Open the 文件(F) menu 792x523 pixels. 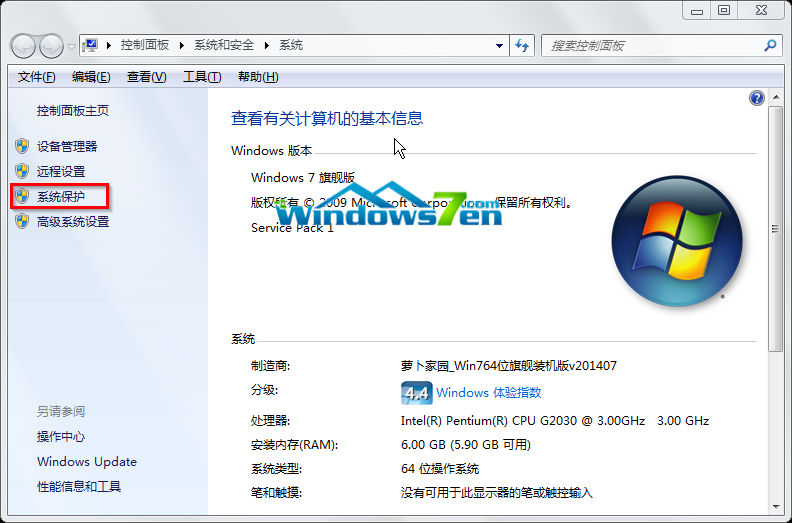tap(37, 77)
